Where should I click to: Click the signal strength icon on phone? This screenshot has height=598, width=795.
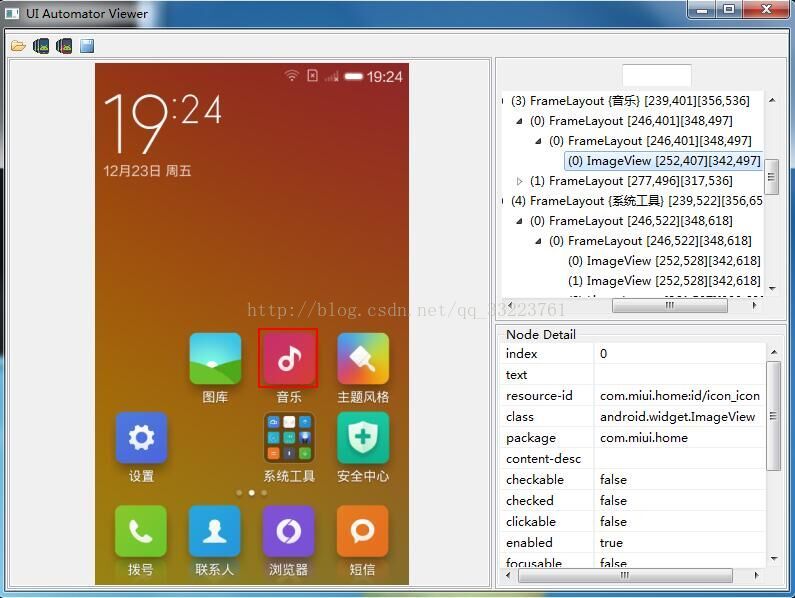332,77
